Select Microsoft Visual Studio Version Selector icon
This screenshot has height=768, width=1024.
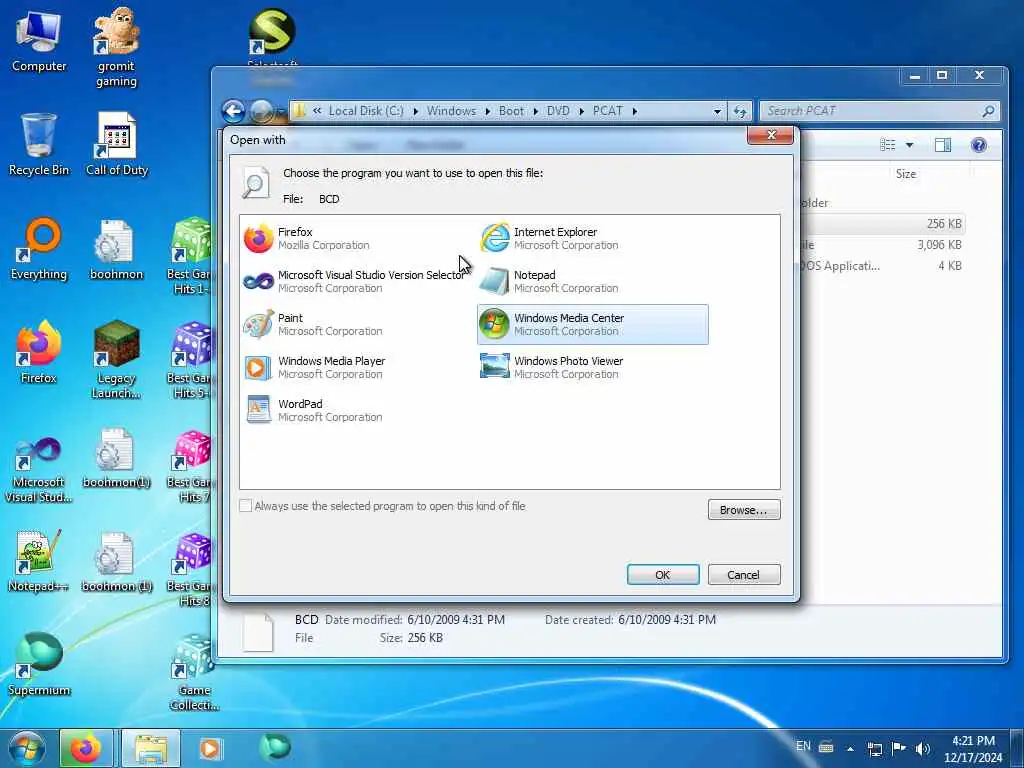pos(259,281)
